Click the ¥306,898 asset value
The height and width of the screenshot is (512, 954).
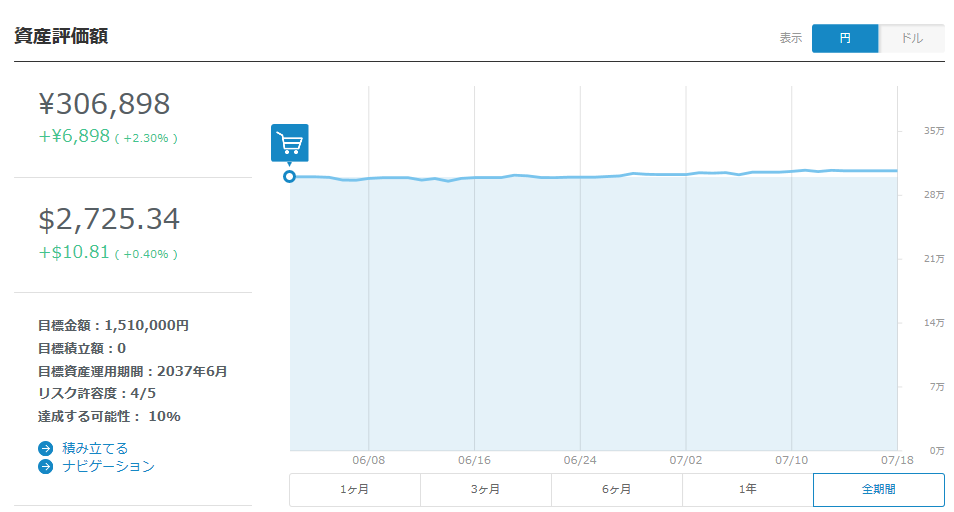(104, 104)
